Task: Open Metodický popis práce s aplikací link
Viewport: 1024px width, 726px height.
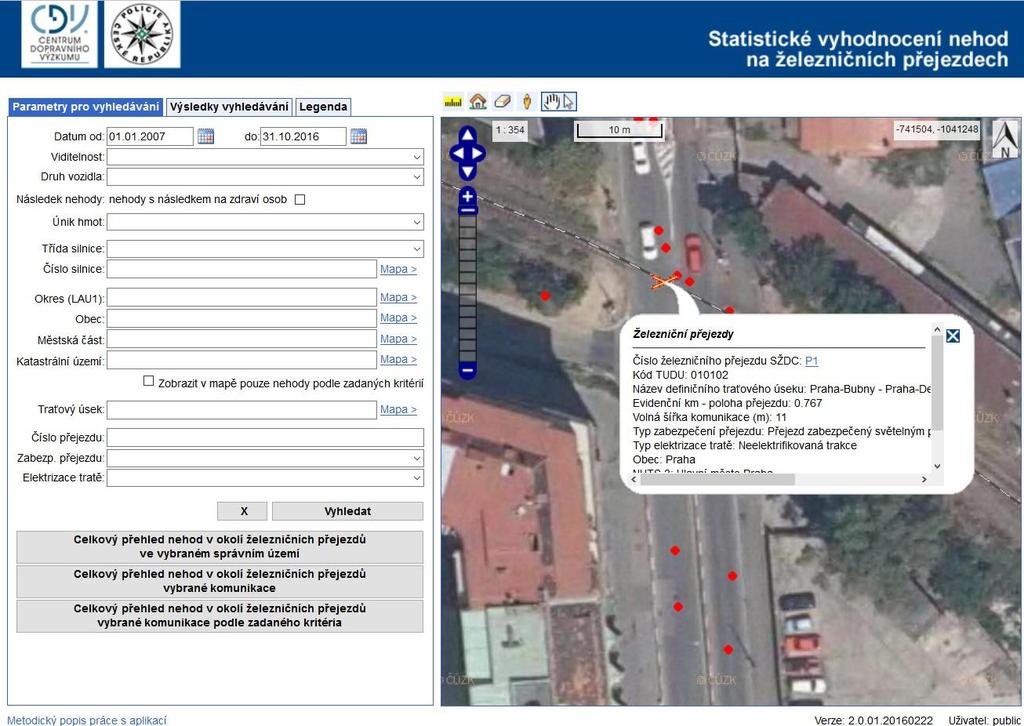Action: click(x=87, y=720)
